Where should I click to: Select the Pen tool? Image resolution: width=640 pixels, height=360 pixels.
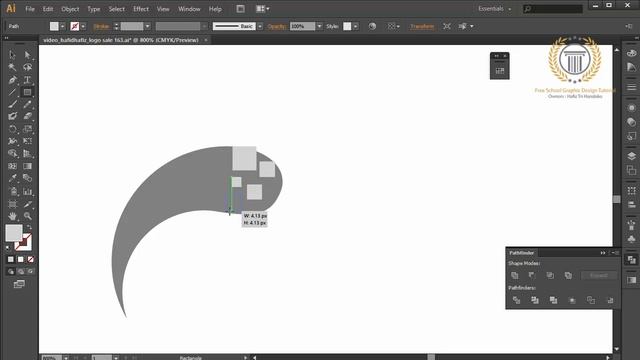point(12,80)
